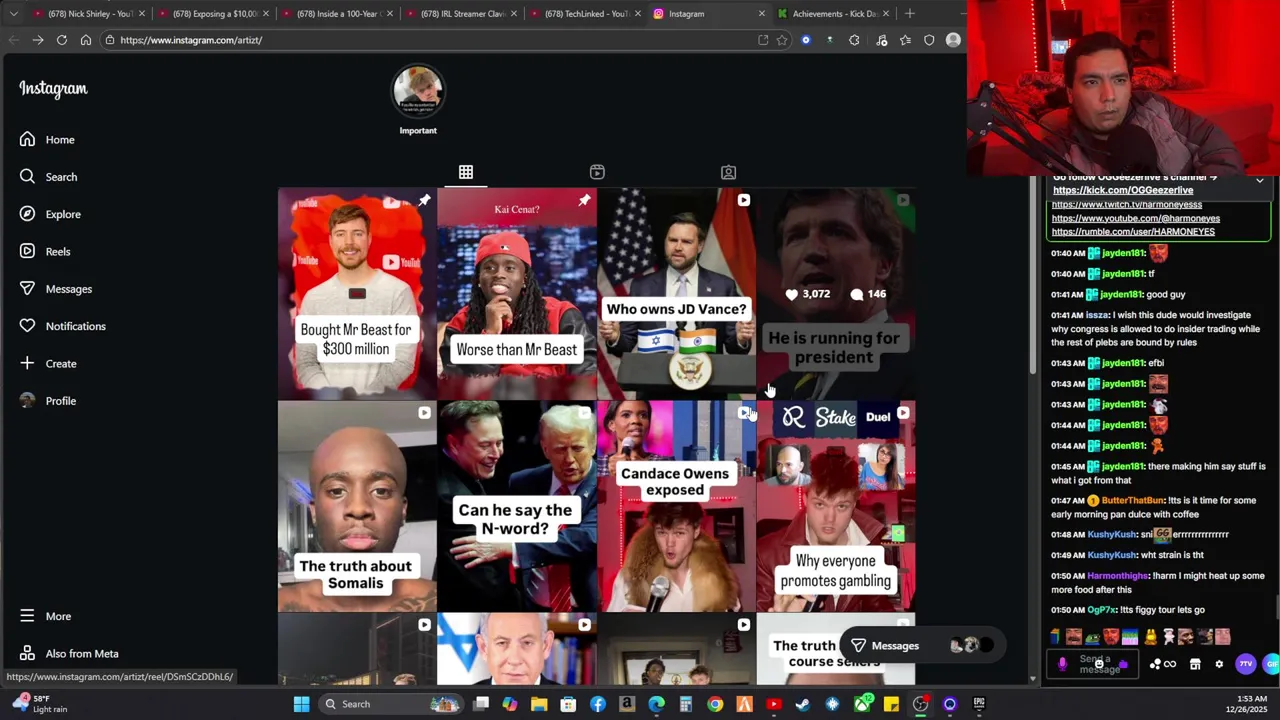The height and width of the screenshot is (720, 1280).
Task: Open File Explorer from the taskbar
Action: click(x=539, y=704)
